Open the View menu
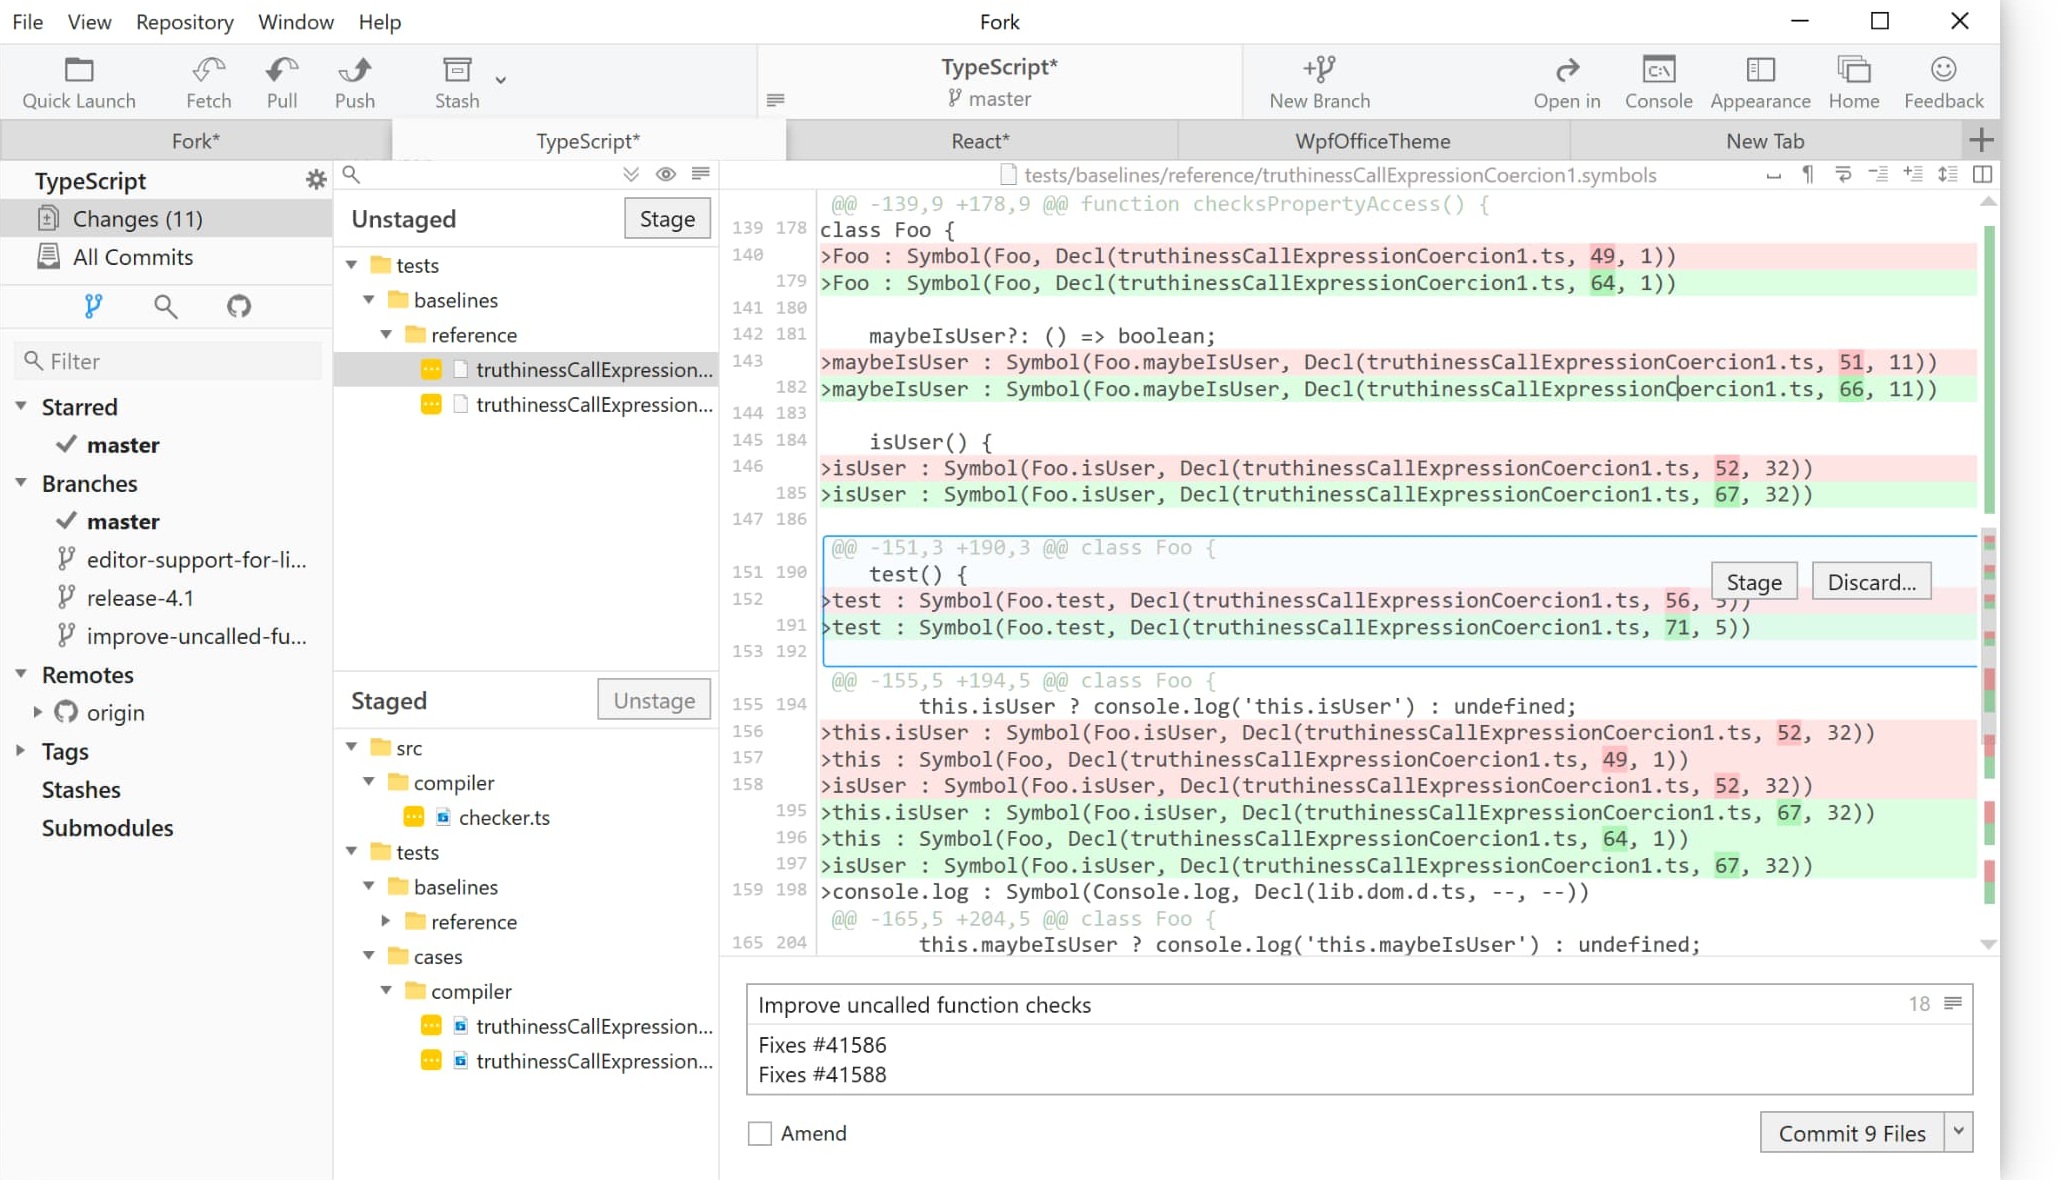The image size is (2060, 1180). 89,21
